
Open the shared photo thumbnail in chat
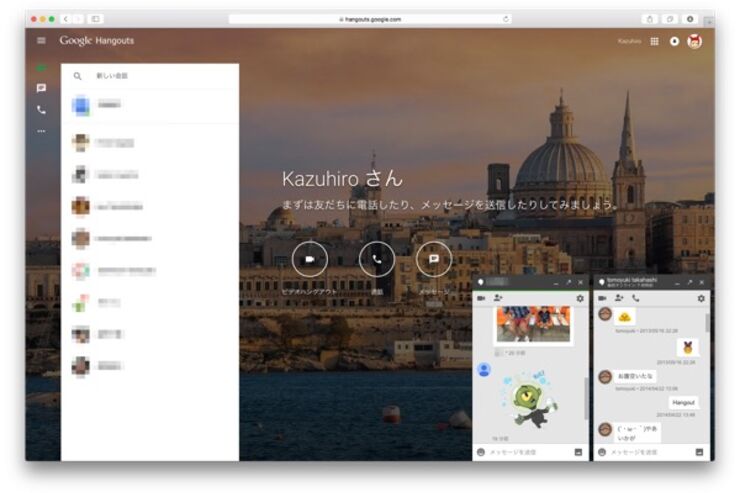(x=533, y=324)
